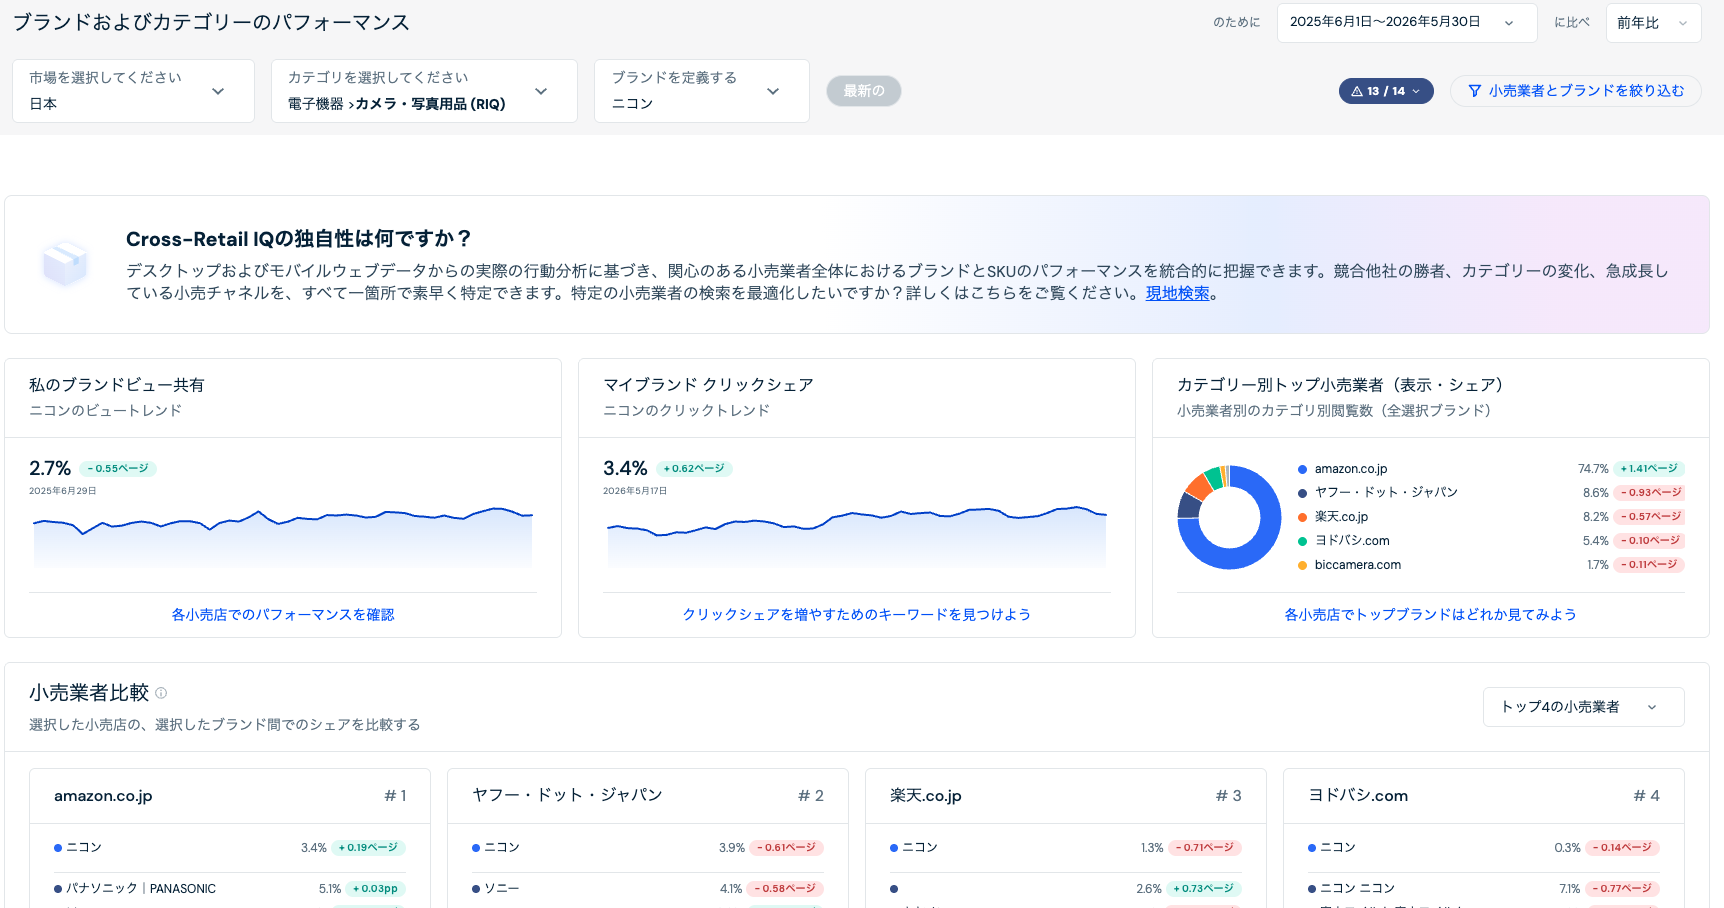Click the -0.77ページ badge in ヨドバシ.com card

click(1622, 889)
